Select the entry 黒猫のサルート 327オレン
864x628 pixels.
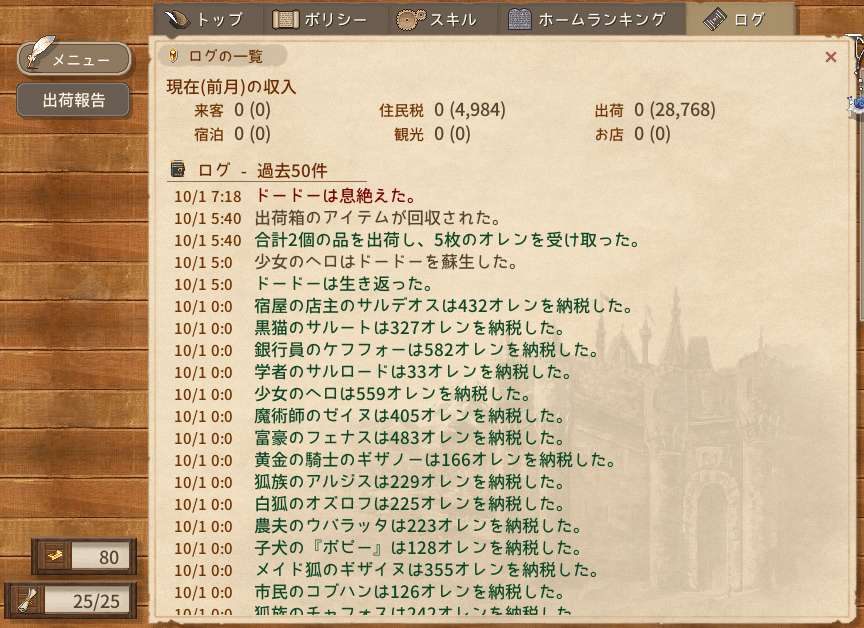click(x=410, y=328)
